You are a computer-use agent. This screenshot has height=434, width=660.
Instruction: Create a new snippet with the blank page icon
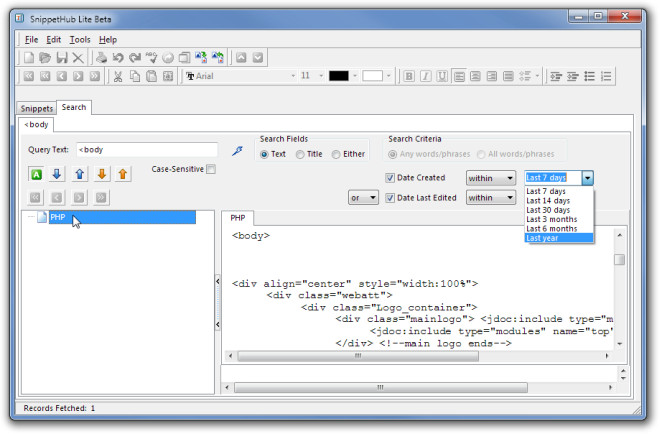tap(29, 58)
